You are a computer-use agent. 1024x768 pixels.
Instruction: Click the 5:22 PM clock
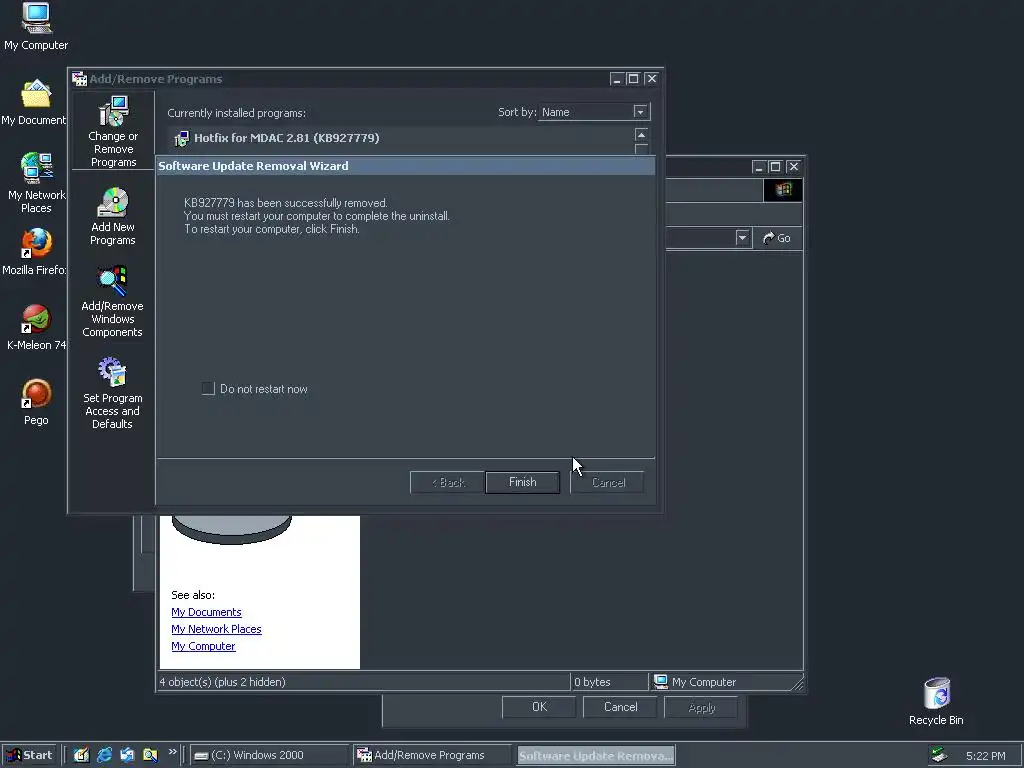click(x=985, y=756)
